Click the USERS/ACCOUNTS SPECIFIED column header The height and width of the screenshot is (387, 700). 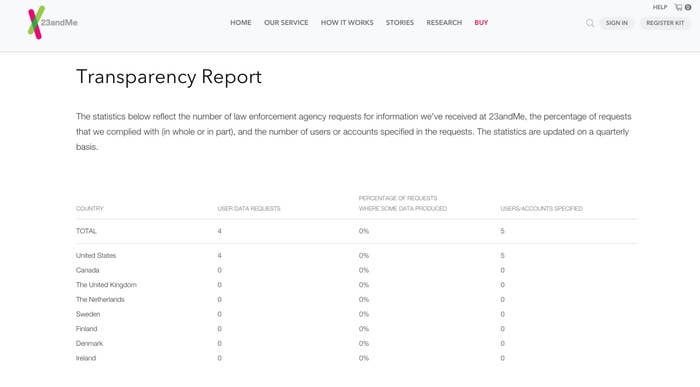click(x=541, y=208)
